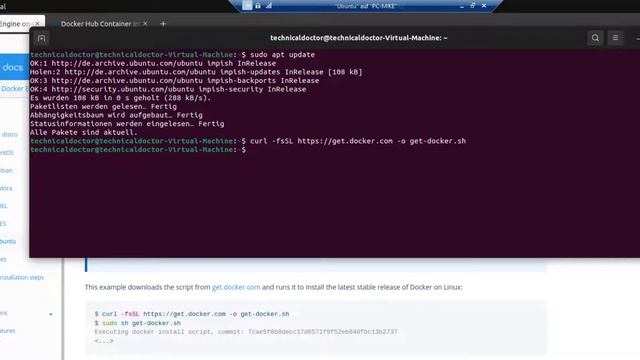Minimize the Ubuntu VM connection bar
640x360 pixels.
[x=462, y=6]
